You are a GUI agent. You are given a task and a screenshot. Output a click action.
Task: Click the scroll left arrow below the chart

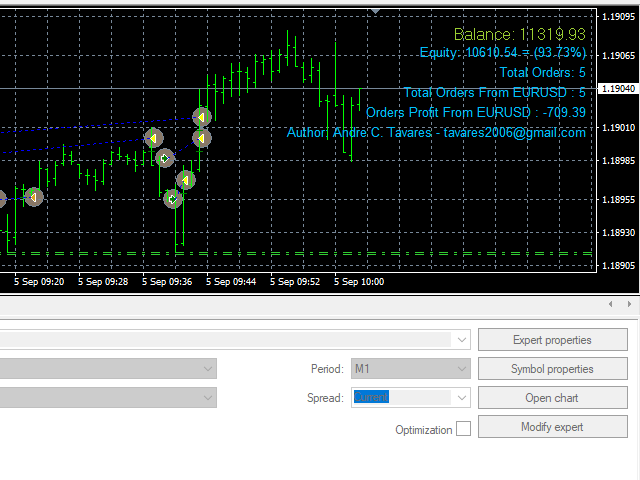(611, 304)
